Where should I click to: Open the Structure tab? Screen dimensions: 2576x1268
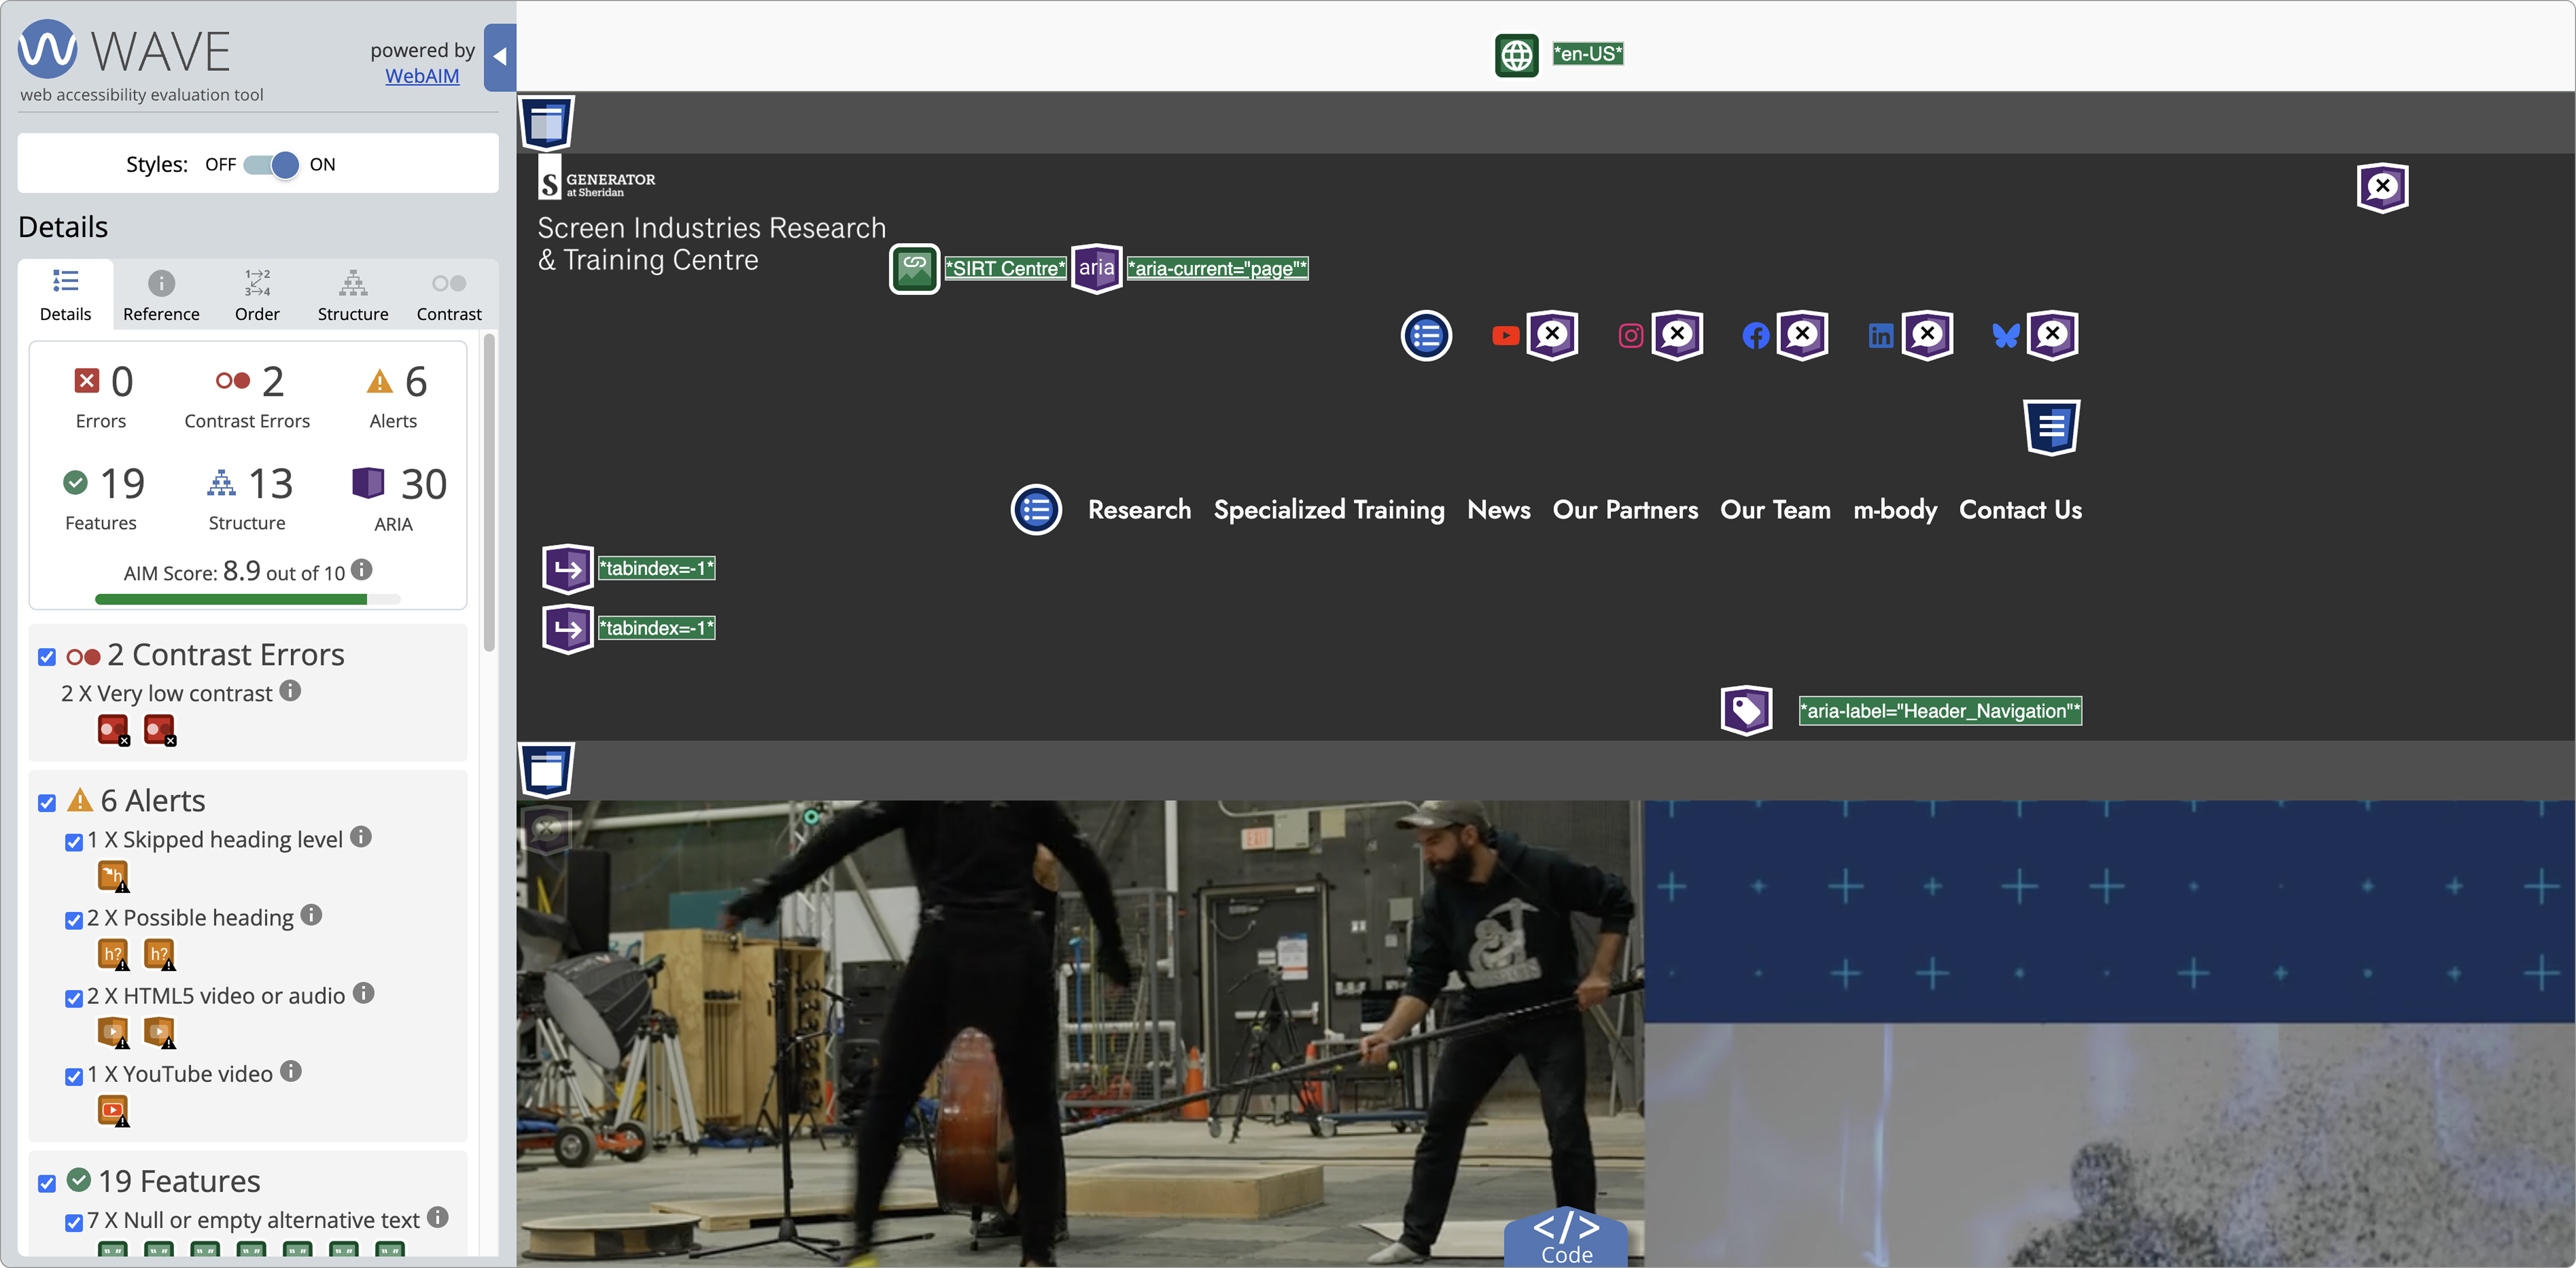353,295
